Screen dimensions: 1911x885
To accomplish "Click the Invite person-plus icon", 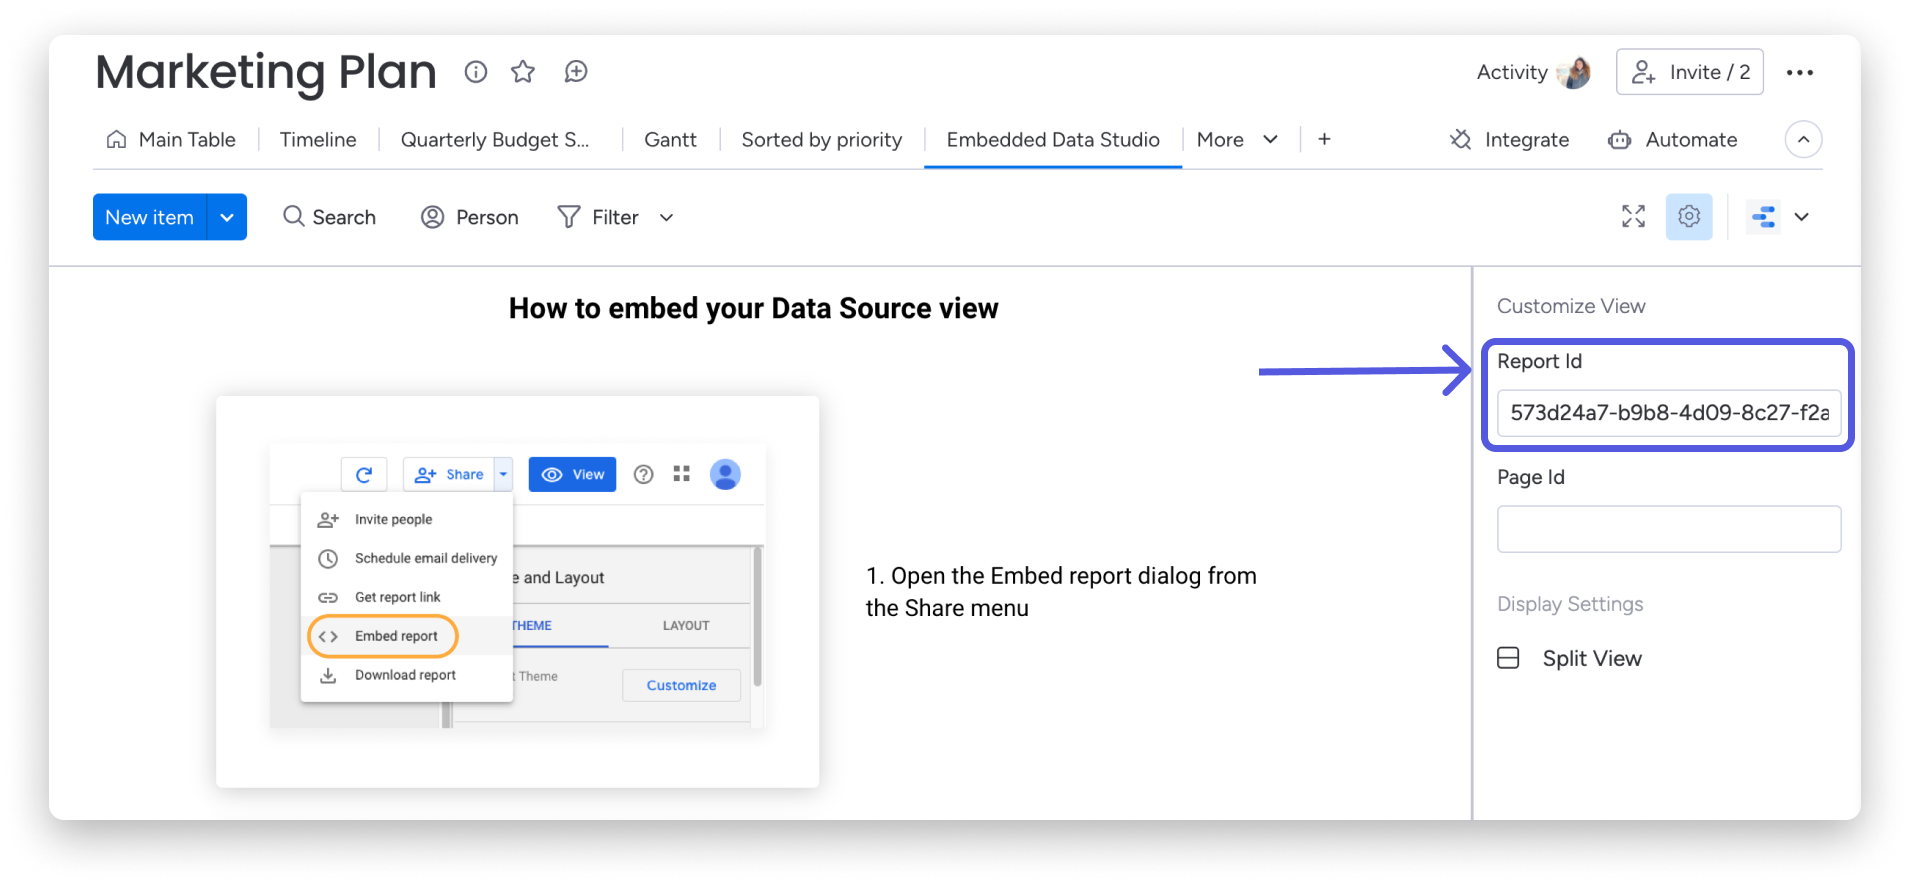I will tap(1643, 72).
